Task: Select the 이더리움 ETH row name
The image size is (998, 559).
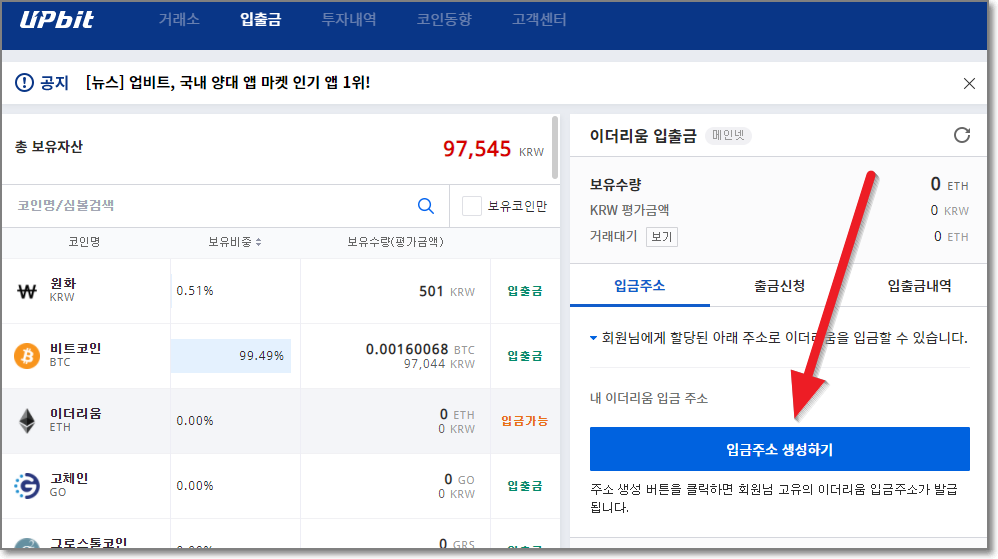Action: 76,420
